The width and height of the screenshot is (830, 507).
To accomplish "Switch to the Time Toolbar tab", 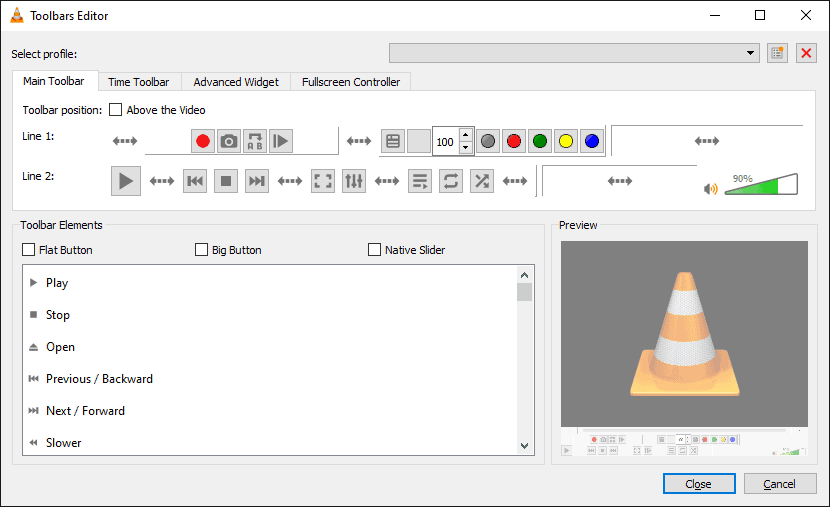I will coord(139,82).
